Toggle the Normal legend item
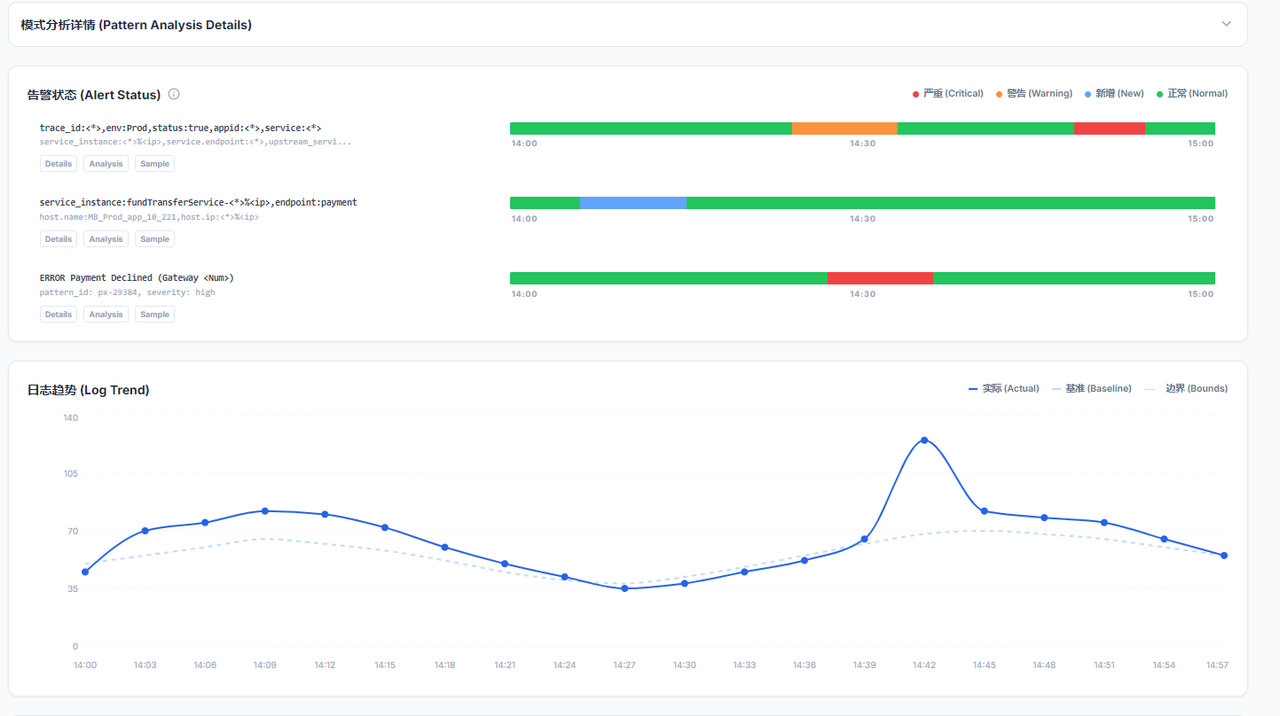 pyautogui.click(x=1192, y=94)
